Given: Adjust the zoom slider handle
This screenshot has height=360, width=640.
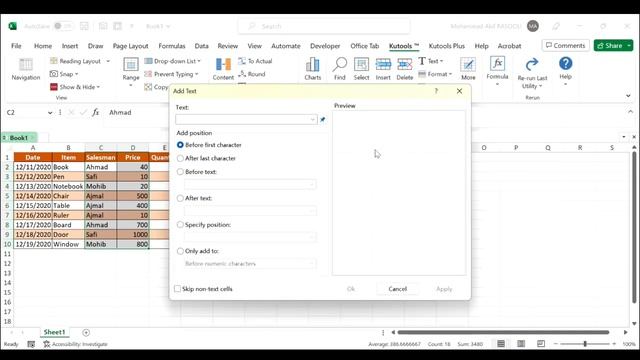Looking at the screenshot, I should tap(585, 344).
